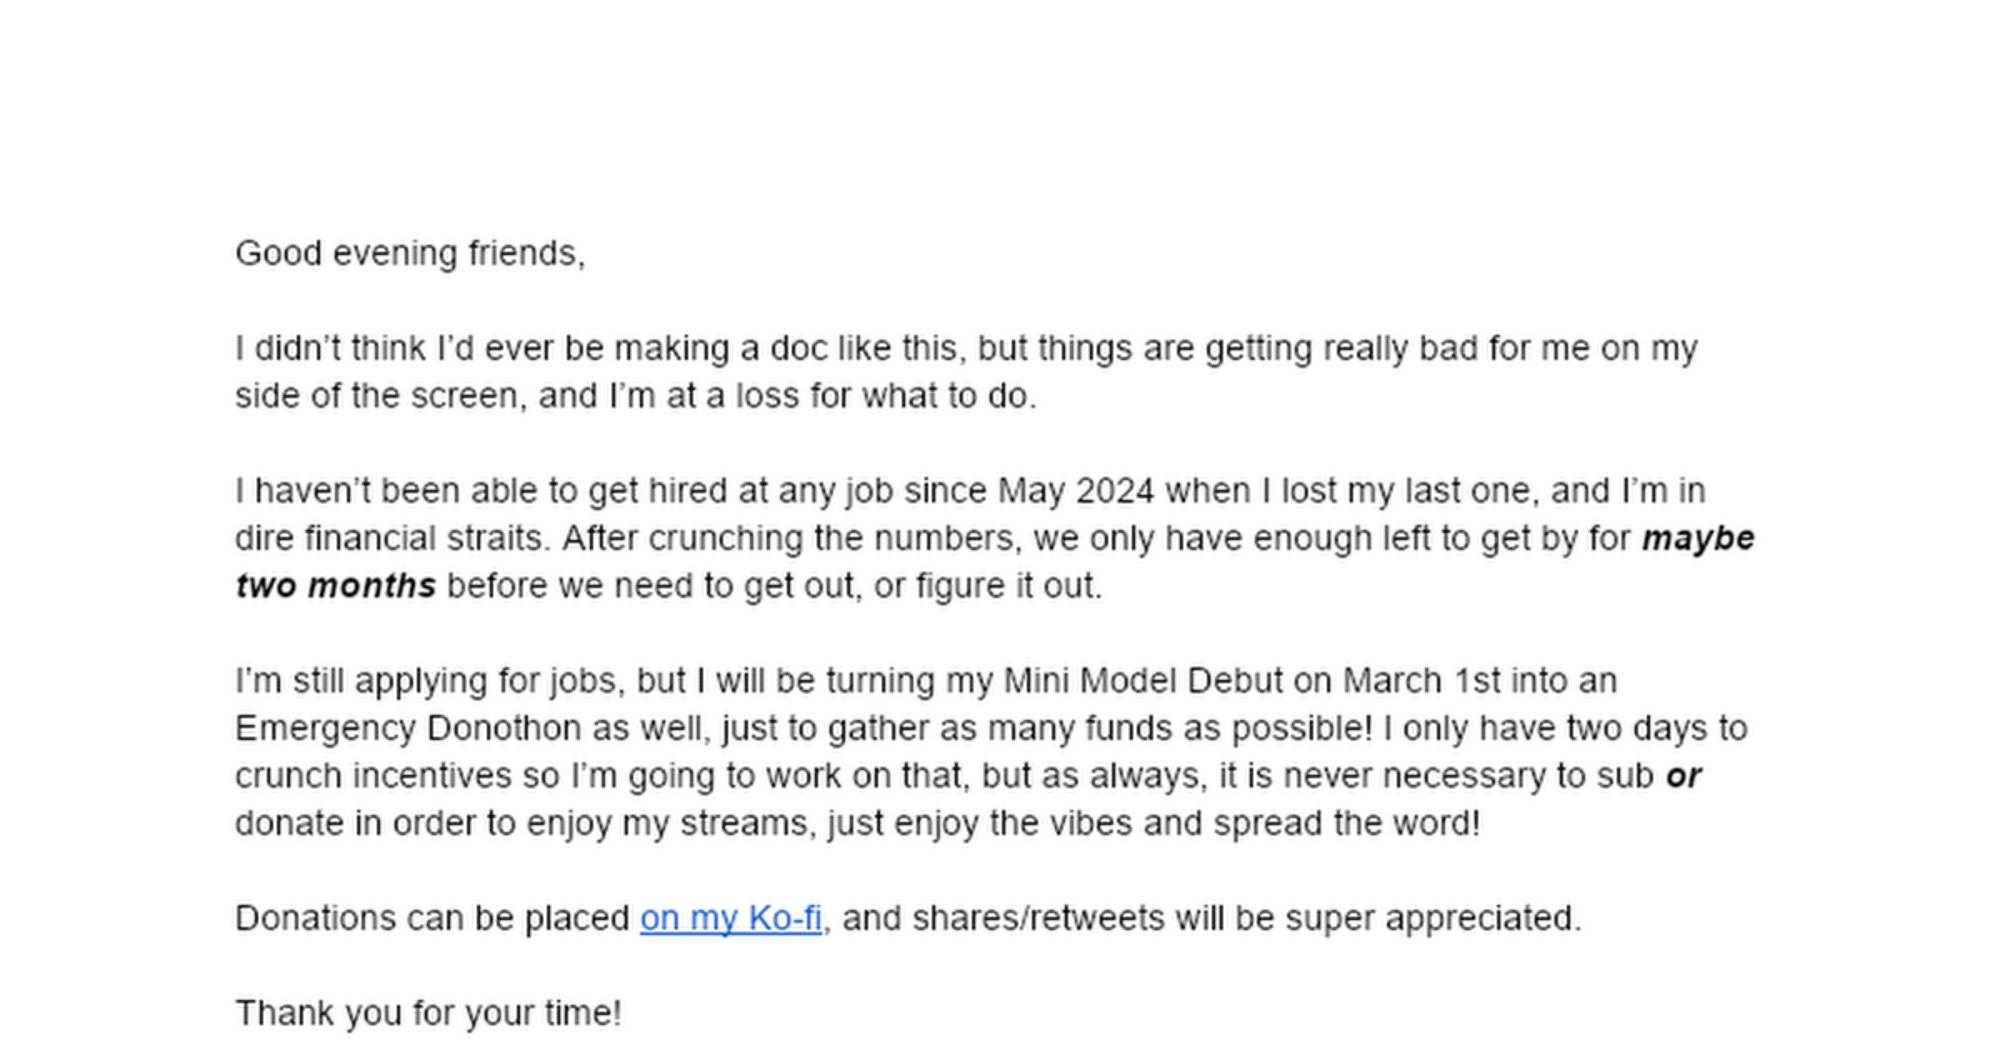Click the phrase "spread the word!"
Screen dimensions: 2000x1050
1346,823
